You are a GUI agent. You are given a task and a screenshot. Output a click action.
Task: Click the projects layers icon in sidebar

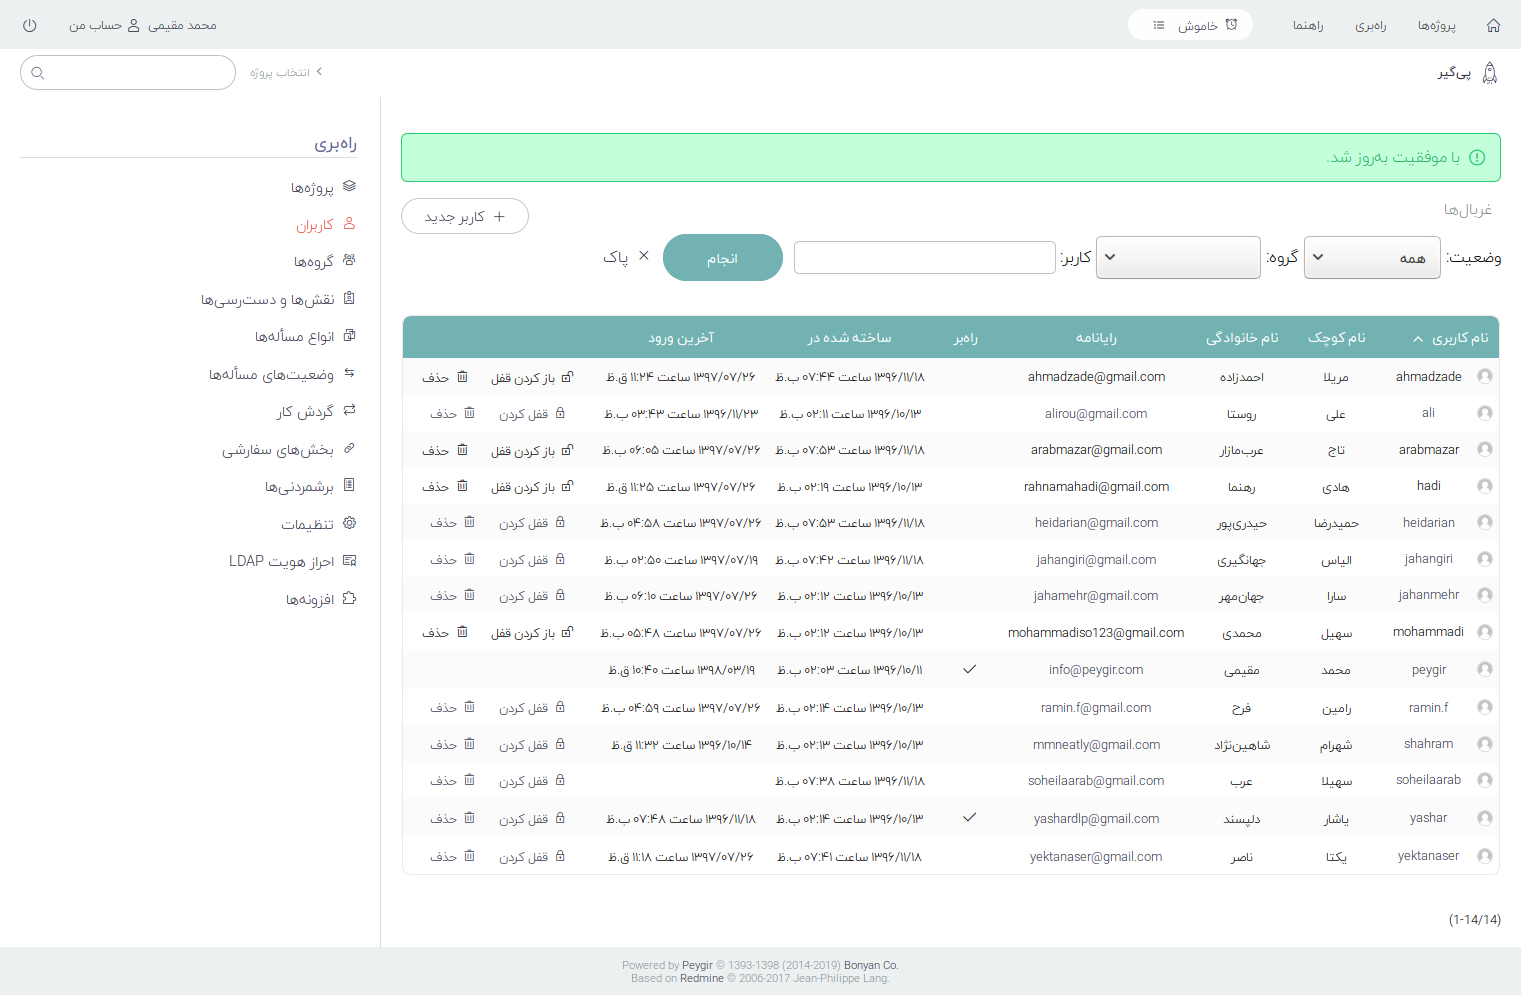pyautogui.click(x=349, y=186)
